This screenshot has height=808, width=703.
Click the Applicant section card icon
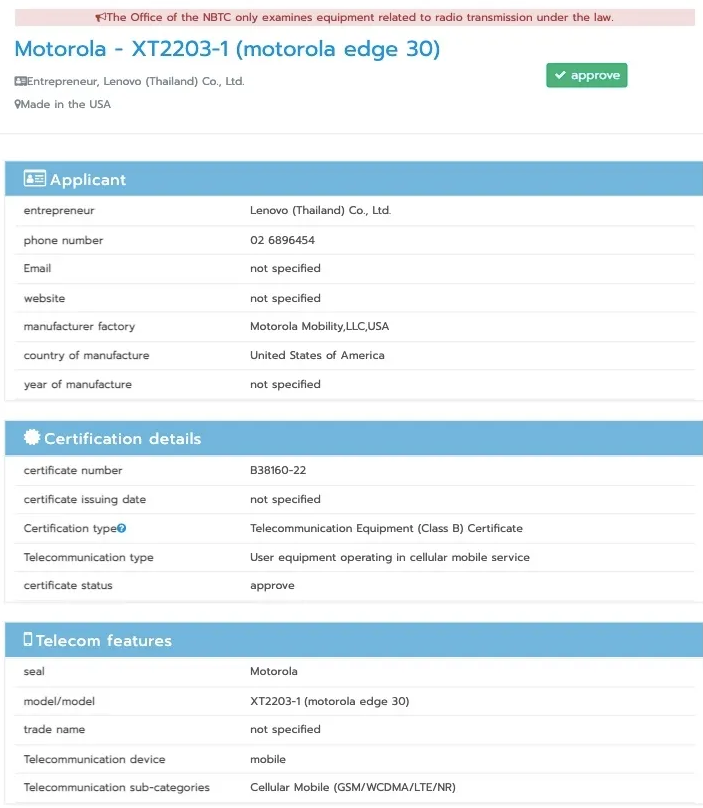coord(35,180)
